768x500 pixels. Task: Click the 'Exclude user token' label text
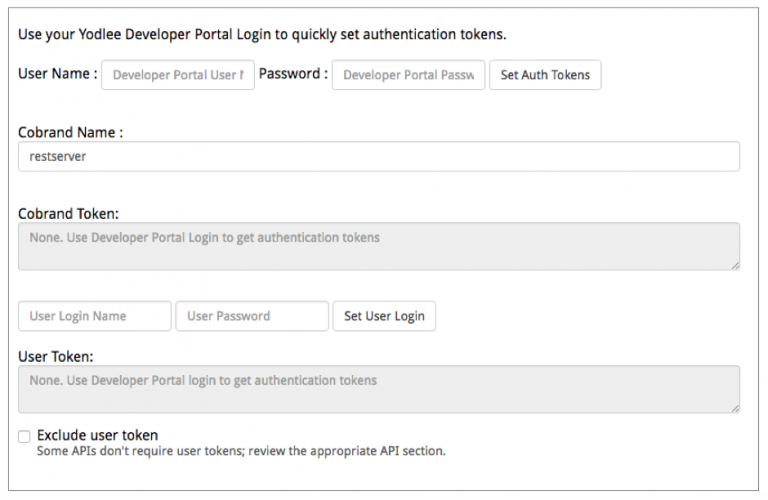point(97,435)
